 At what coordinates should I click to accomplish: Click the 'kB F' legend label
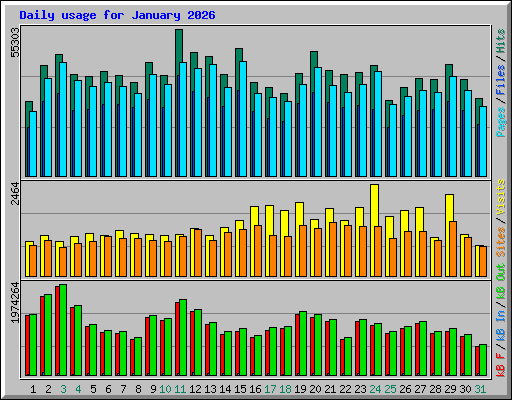pyautogui.click(x=501, y=365)
